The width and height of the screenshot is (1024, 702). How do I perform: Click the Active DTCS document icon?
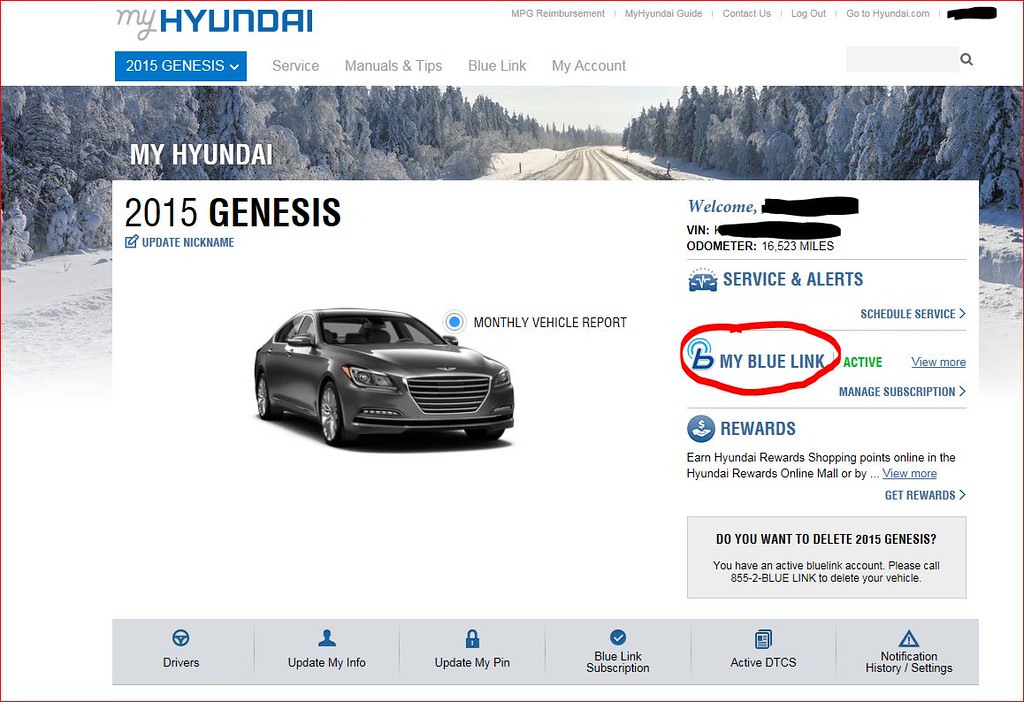click(x=763, y=639)
